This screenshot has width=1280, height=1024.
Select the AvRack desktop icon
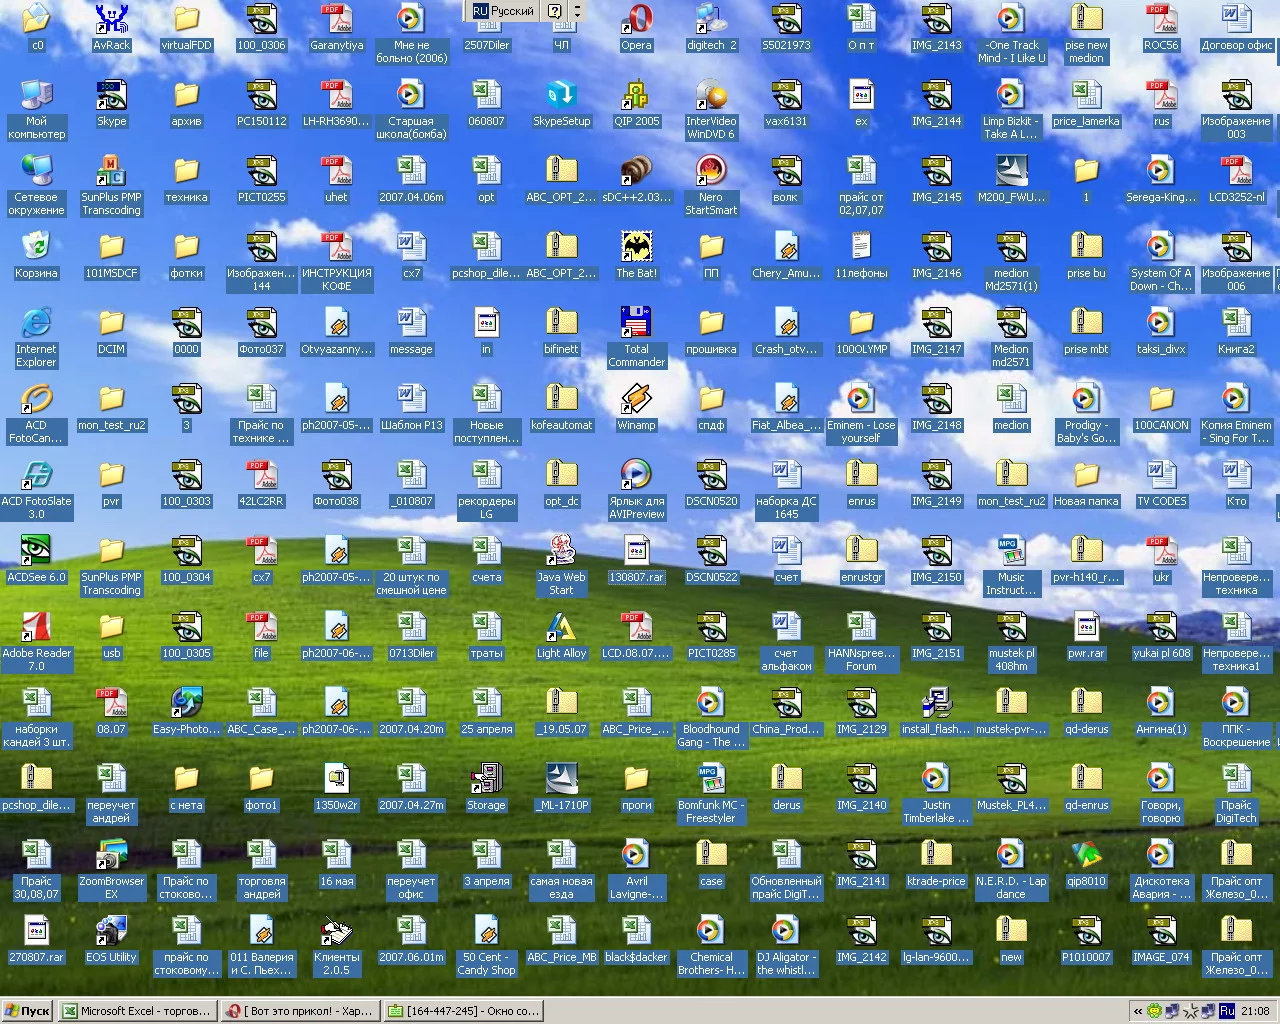click(x=111, y=26)
